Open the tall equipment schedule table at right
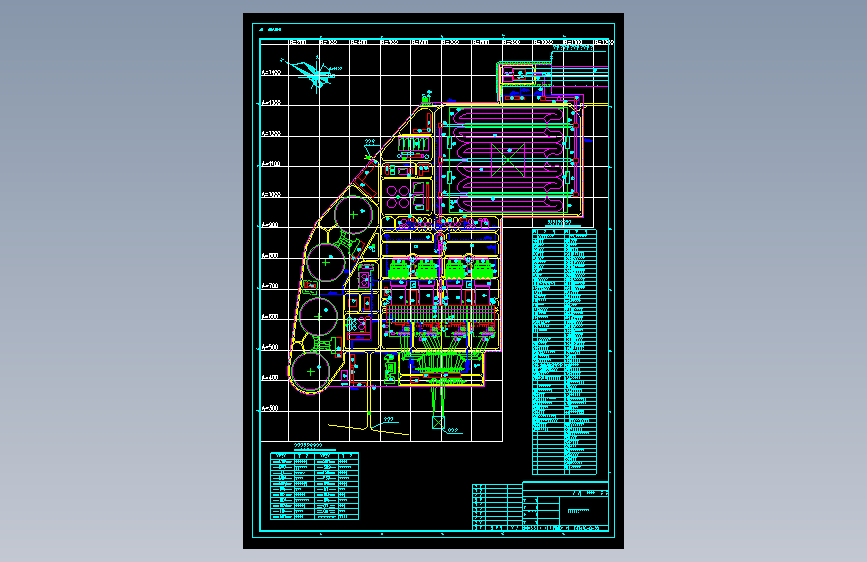The image size is (867, 562). 564,352
